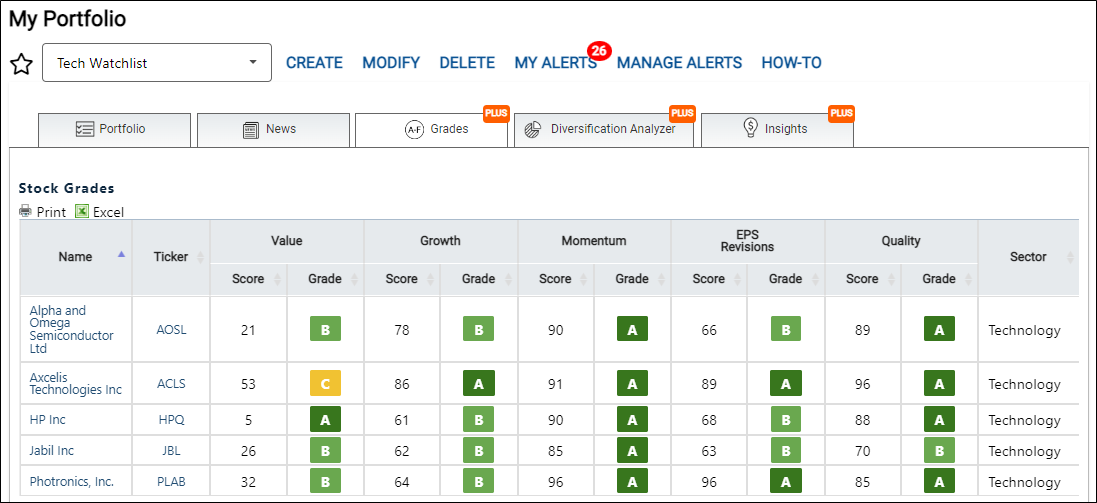Click the star favorite icon beside watchlist dropdown
Screen dimensions: 1097x503
tap(22, 64)
